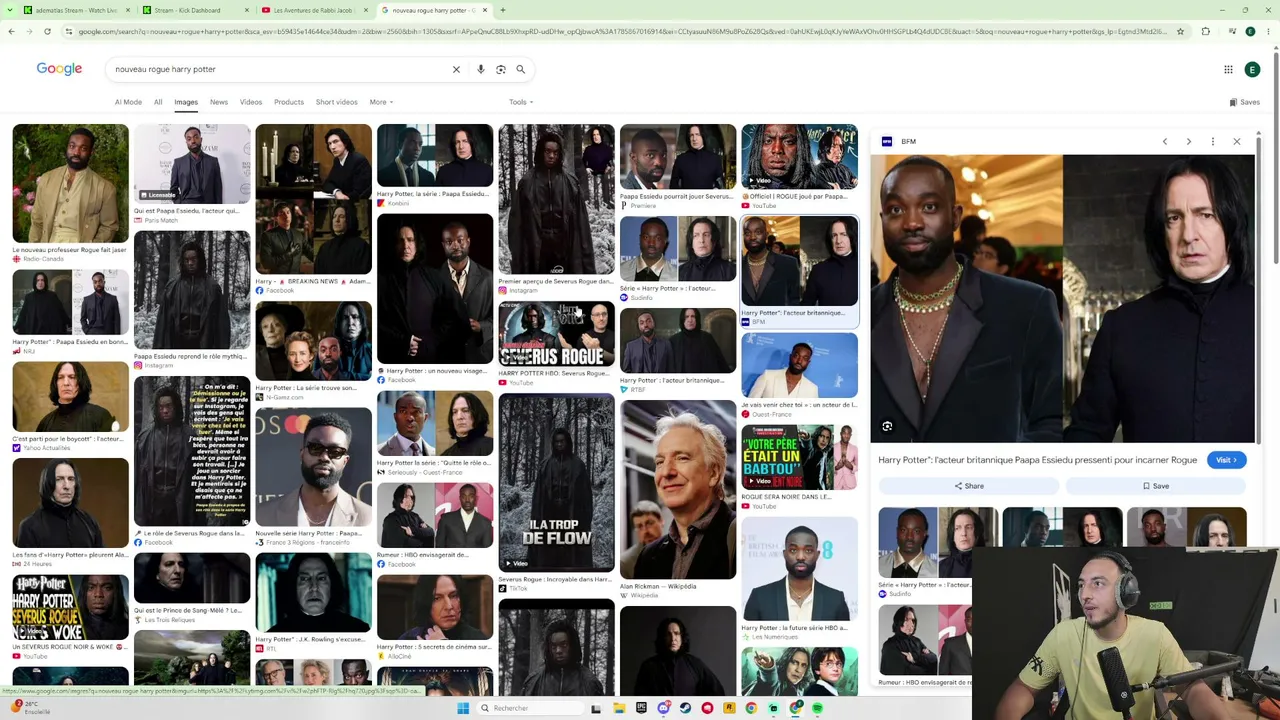Viewport: 1280px width, 720px height.
Task: Open a new browser tab
Action: [x=503, y=10]
